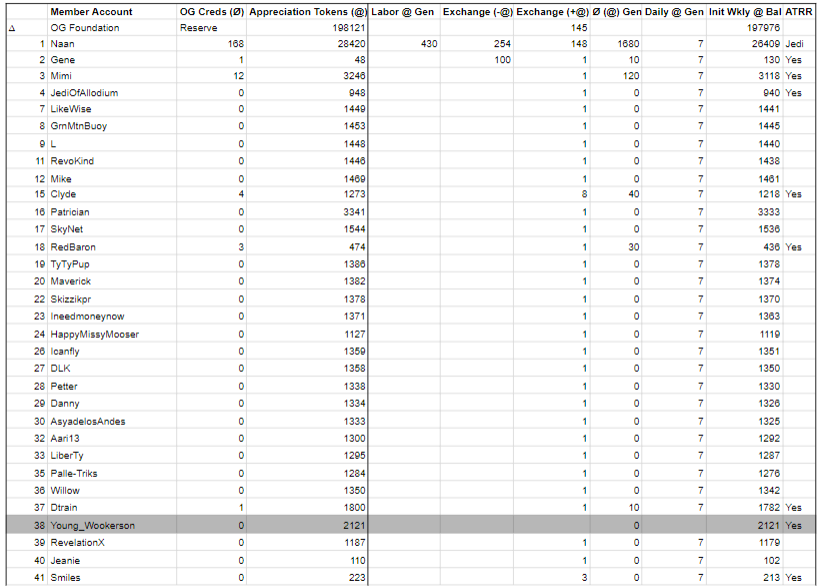Image resolution: width=819 pixels, height=587 pixels.
Task: Click RedBaron's Yes ATRR cell
Action: (x=793, y=247)
